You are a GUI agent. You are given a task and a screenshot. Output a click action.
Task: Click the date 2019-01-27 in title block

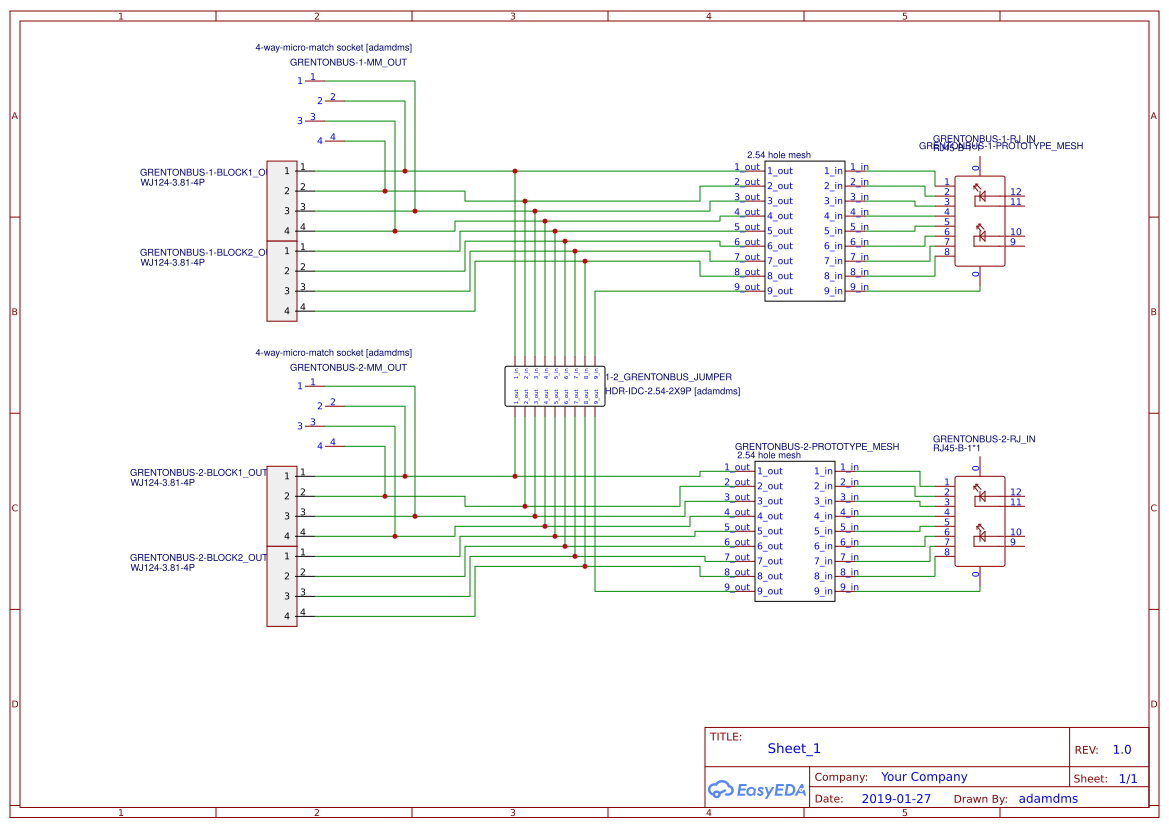(x=896, y=798)
